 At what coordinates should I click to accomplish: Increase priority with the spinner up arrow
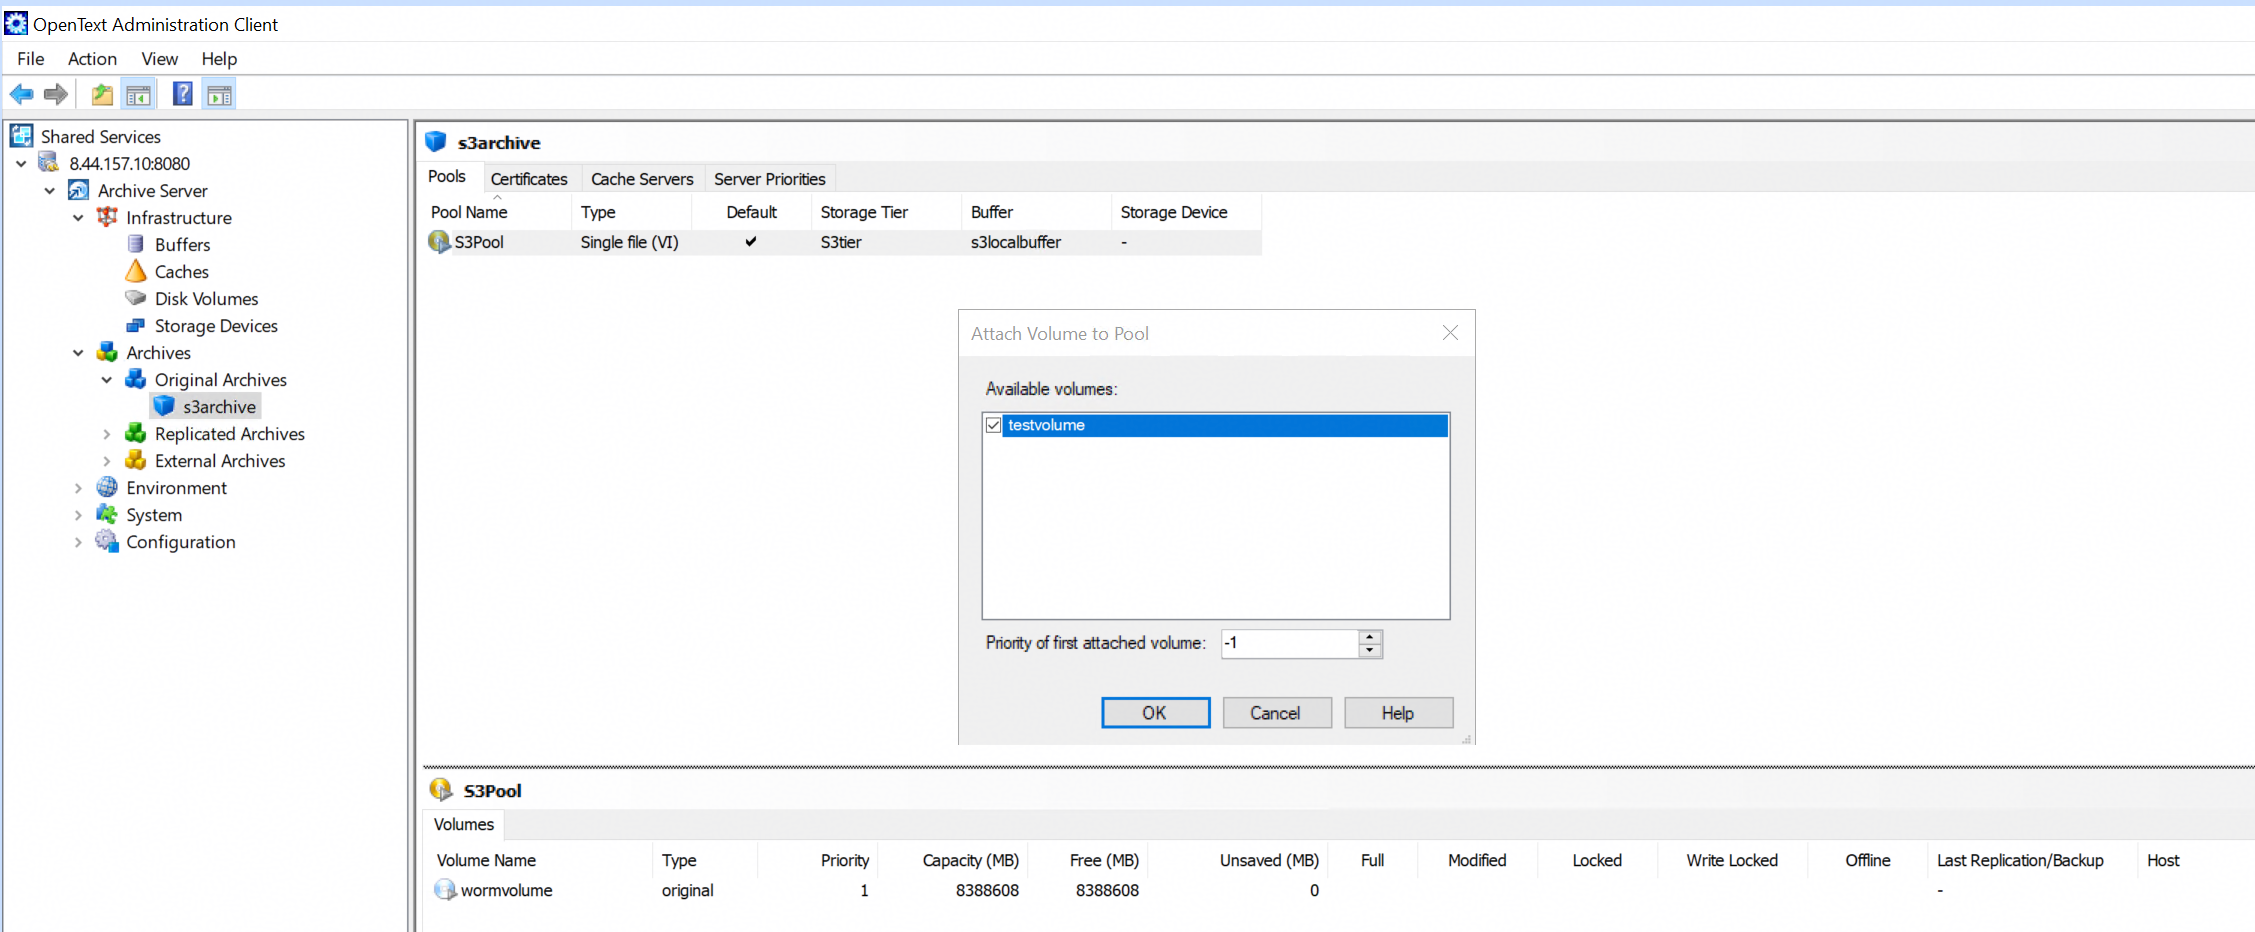[1370, 636]
